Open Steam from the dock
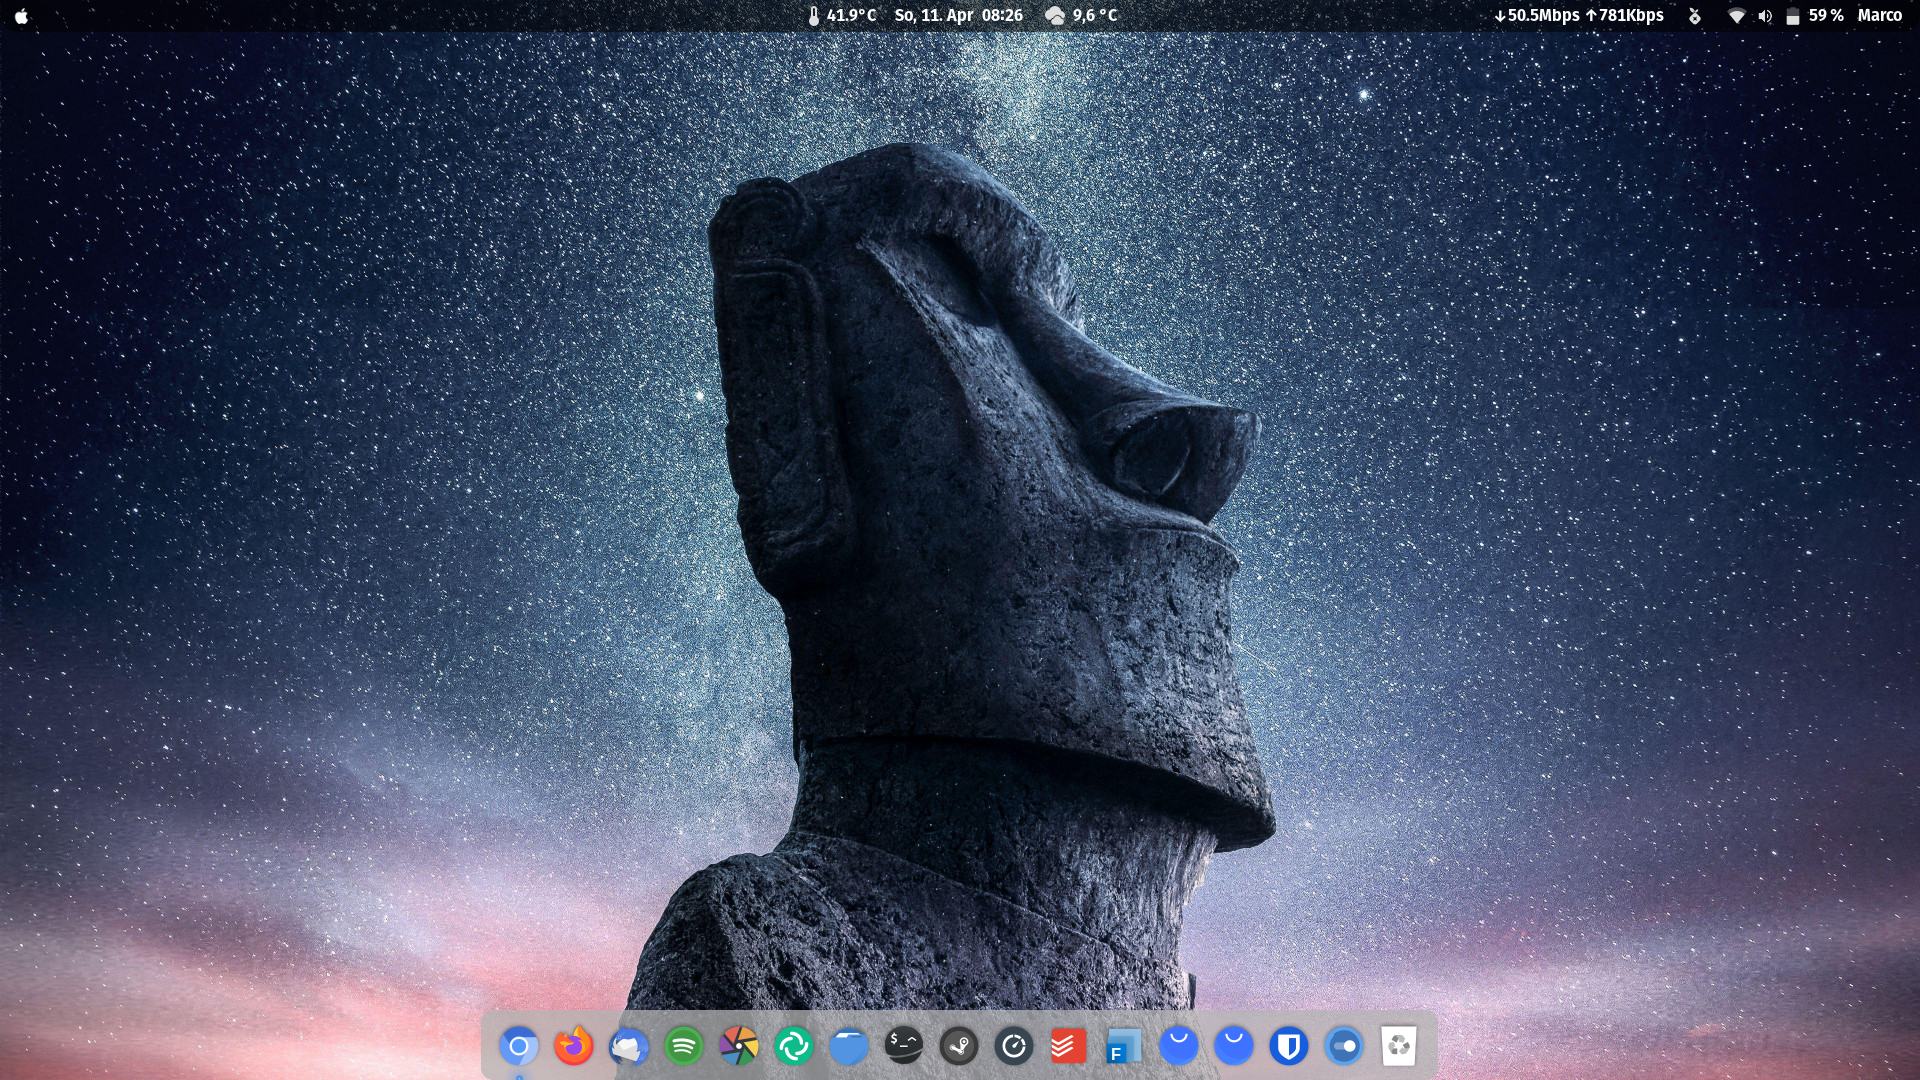 pos(959,1046)
